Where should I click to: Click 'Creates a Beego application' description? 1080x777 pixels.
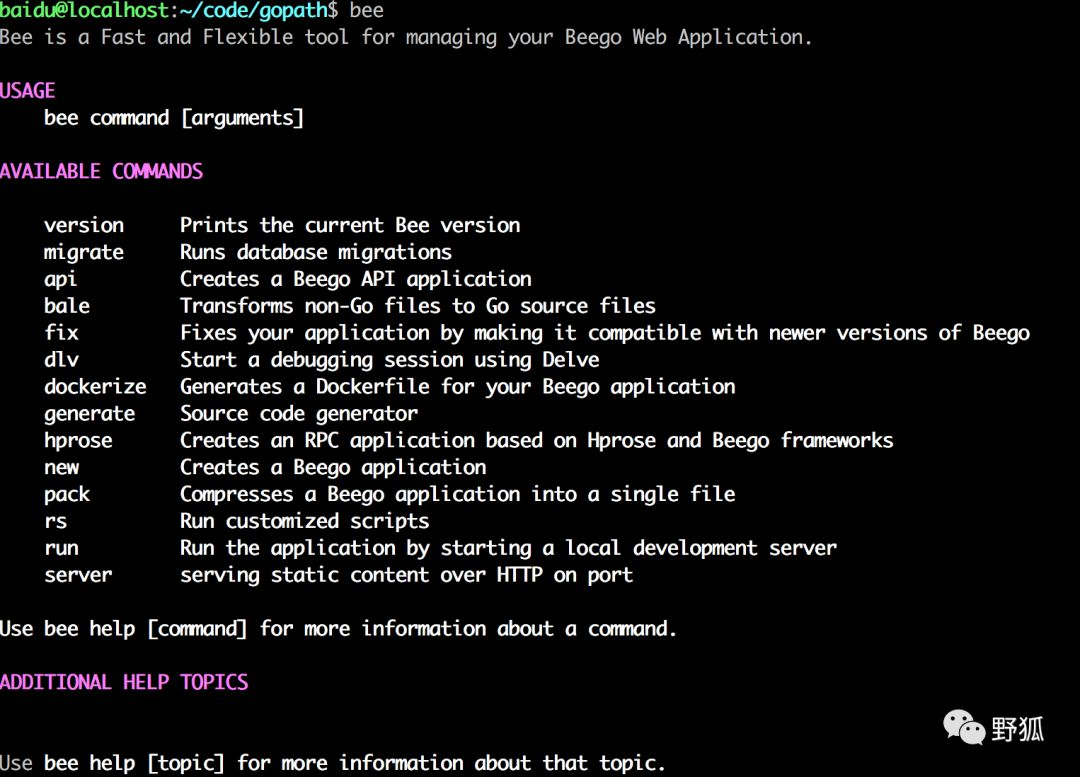click(333, 468)
